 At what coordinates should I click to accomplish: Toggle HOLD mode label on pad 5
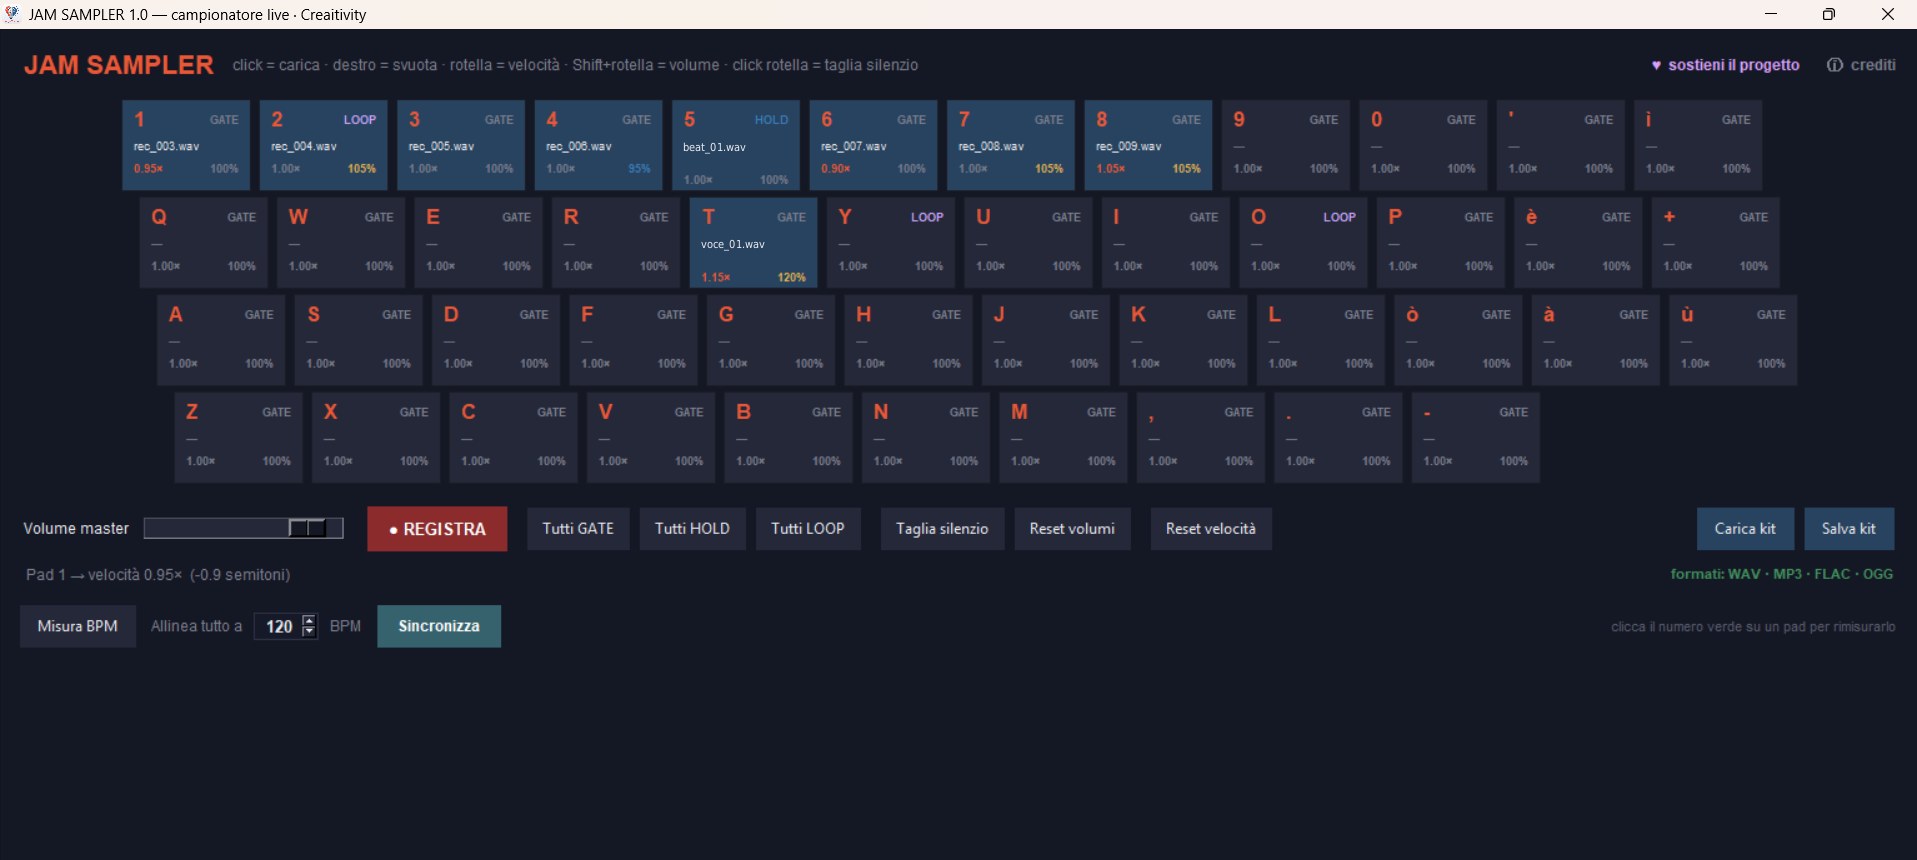click(771, 119)
